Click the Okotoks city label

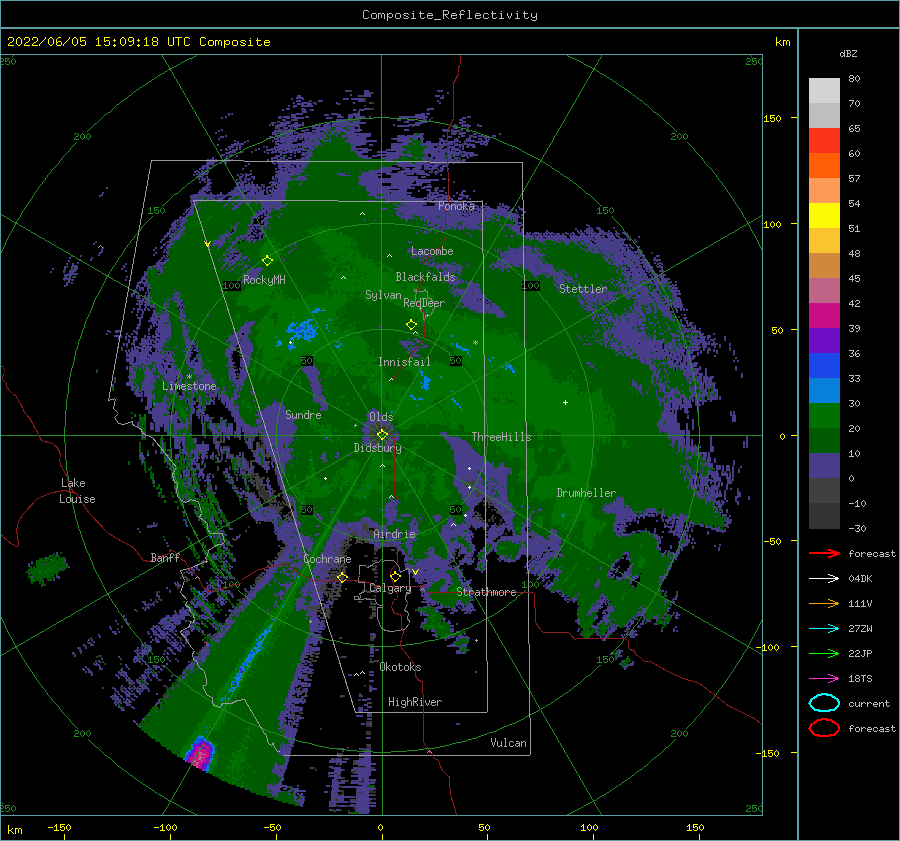(x=400, y=667)
